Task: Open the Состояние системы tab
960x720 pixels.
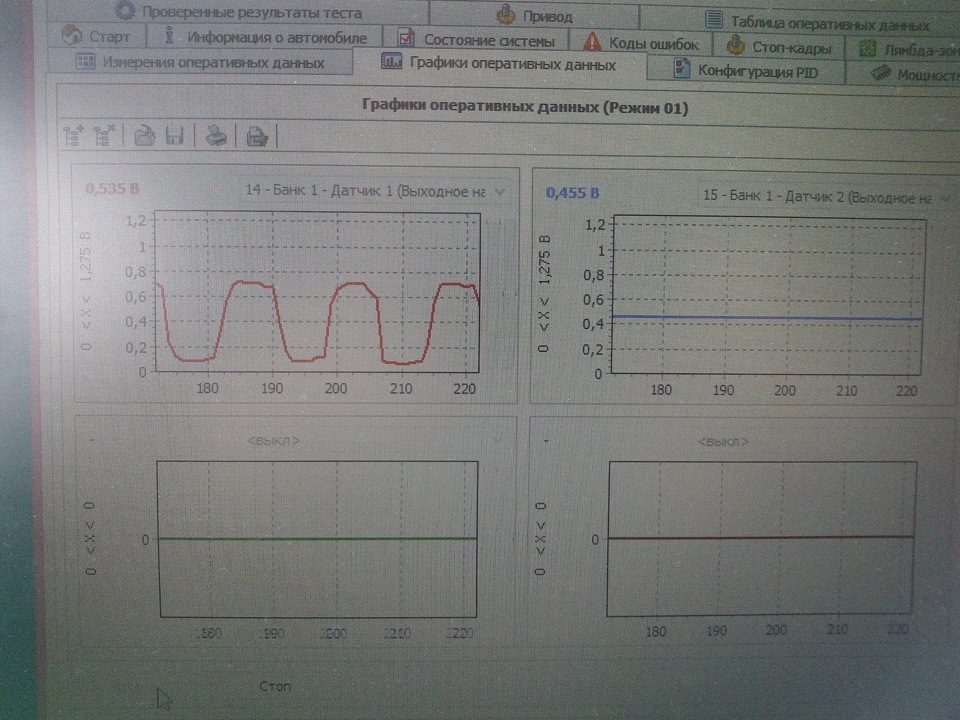Action: pyautogui.click(x=476, y=40)
